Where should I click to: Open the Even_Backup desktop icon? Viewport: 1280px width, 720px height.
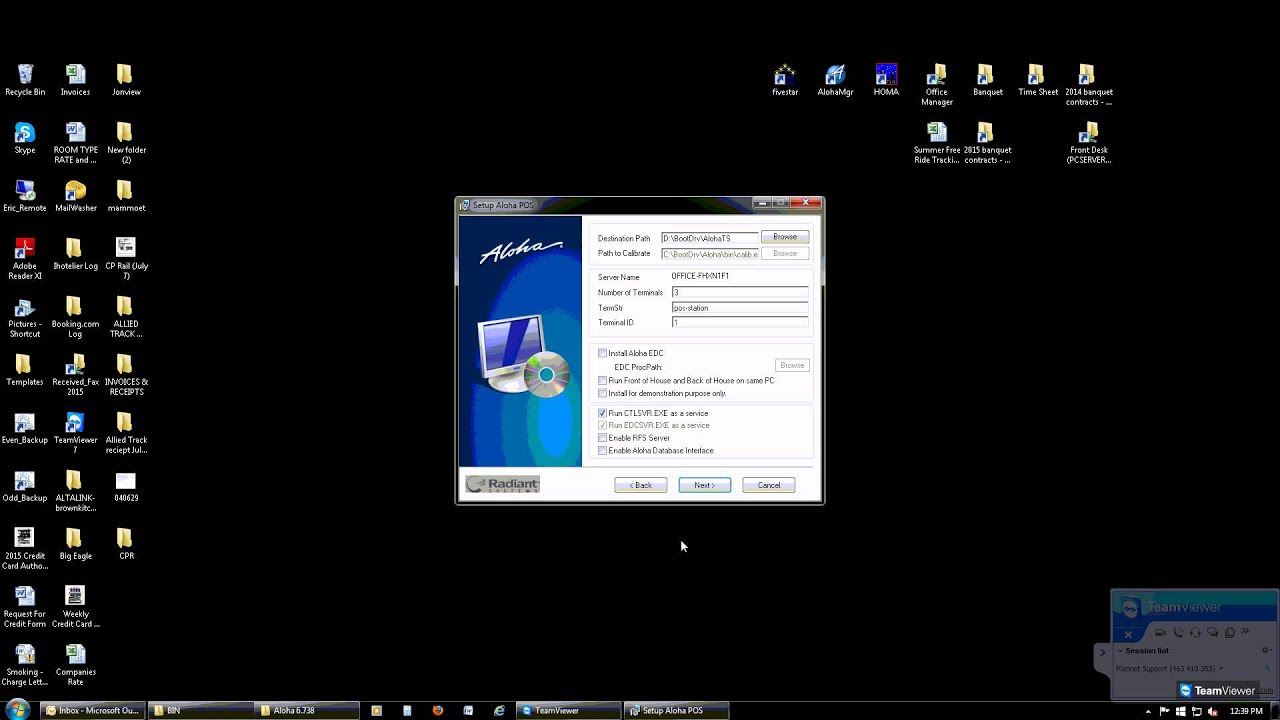25,429
